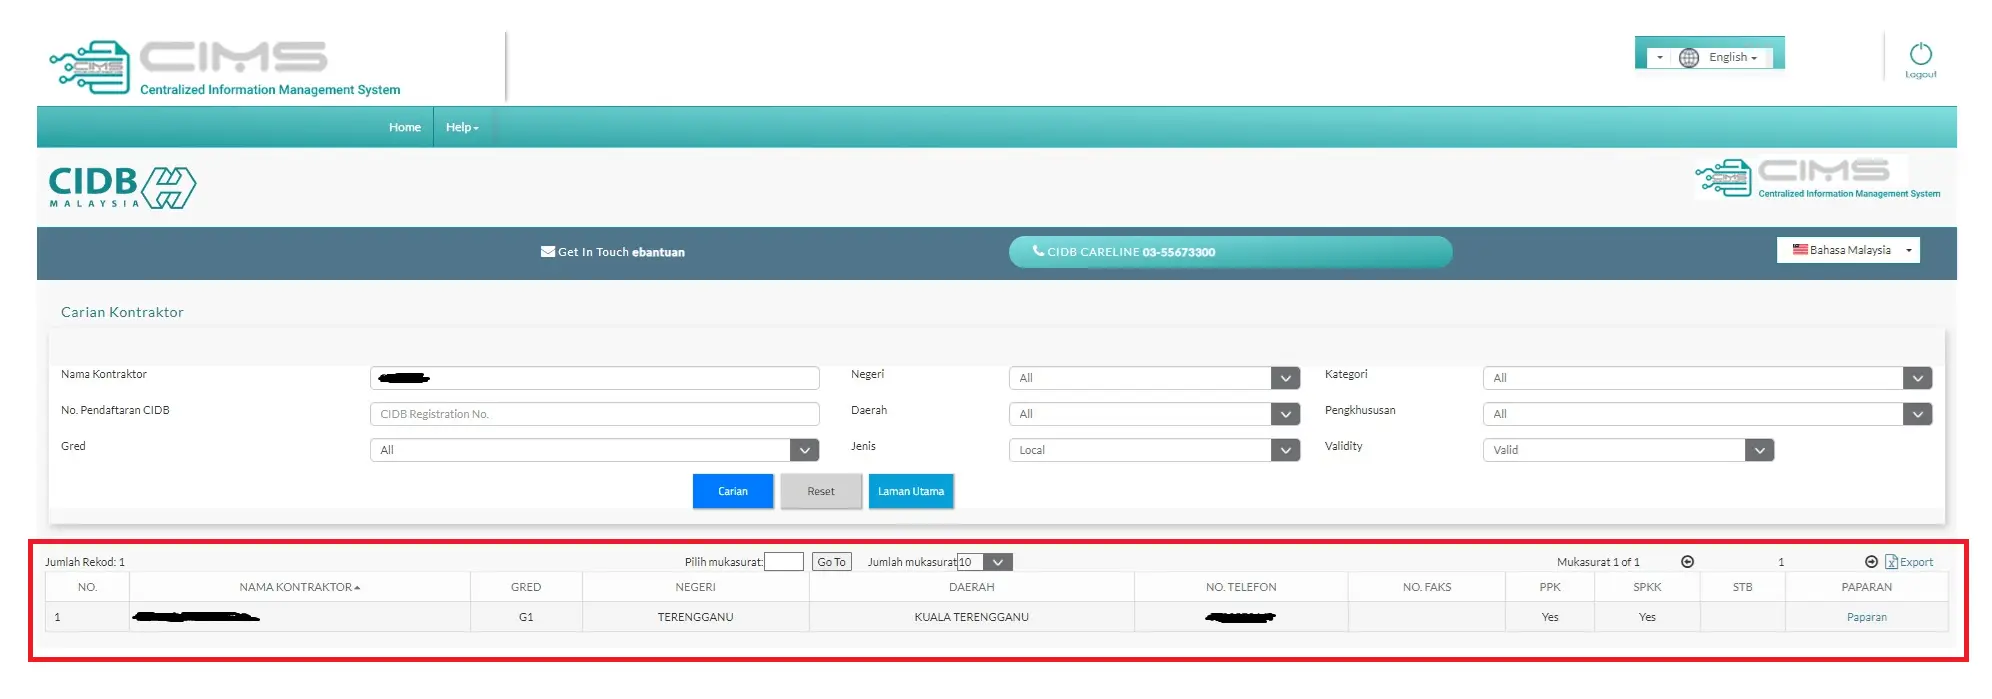Click the Carian Kontraktor heading
1992x699 pixels.
coord(122,312)
